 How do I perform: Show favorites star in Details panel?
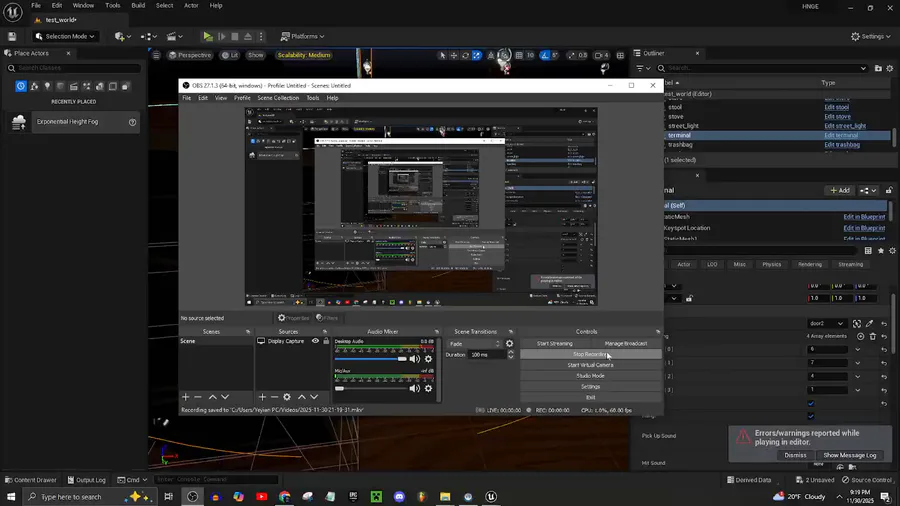[880, 251]
